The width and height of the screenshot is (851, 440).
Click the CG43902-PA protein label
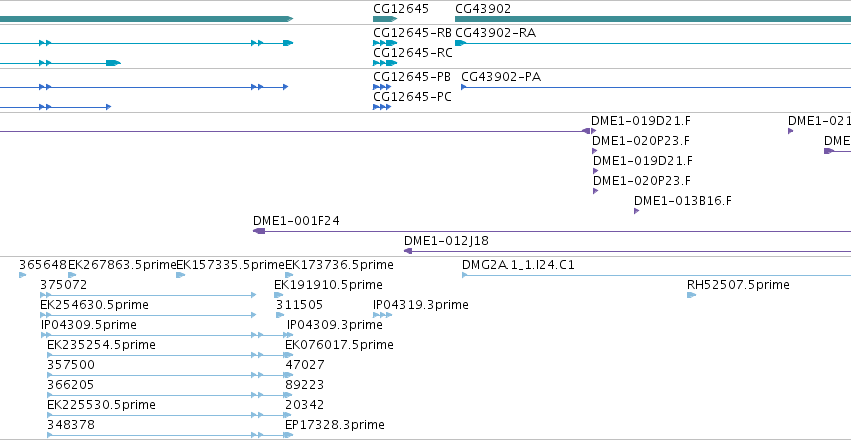(501, 77)
